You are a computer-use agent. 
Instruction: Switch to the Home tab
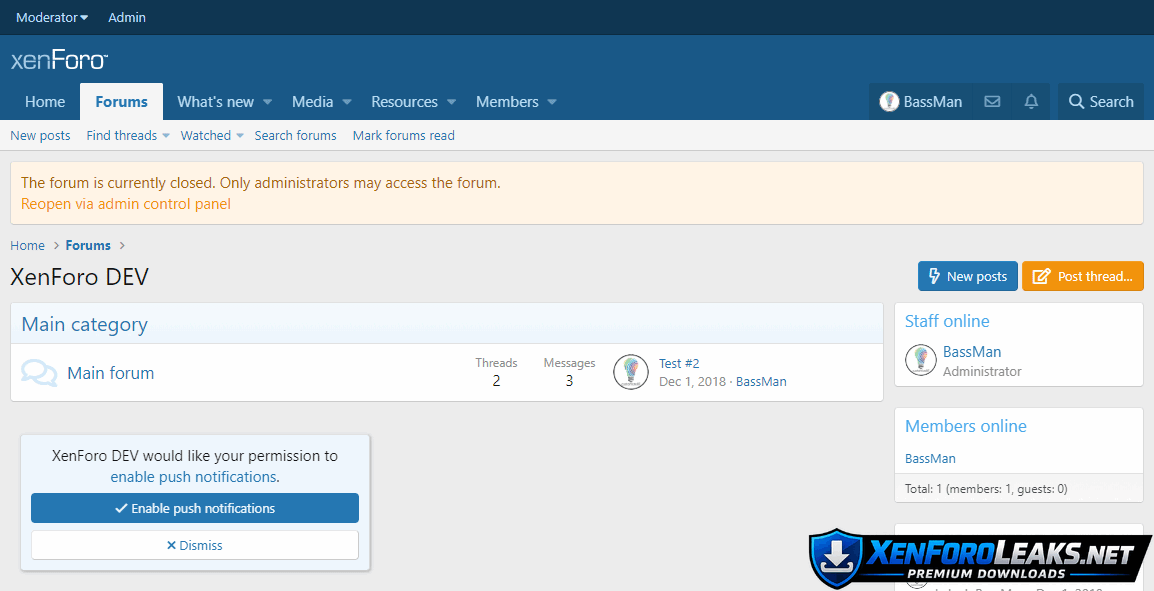point(45,102)
